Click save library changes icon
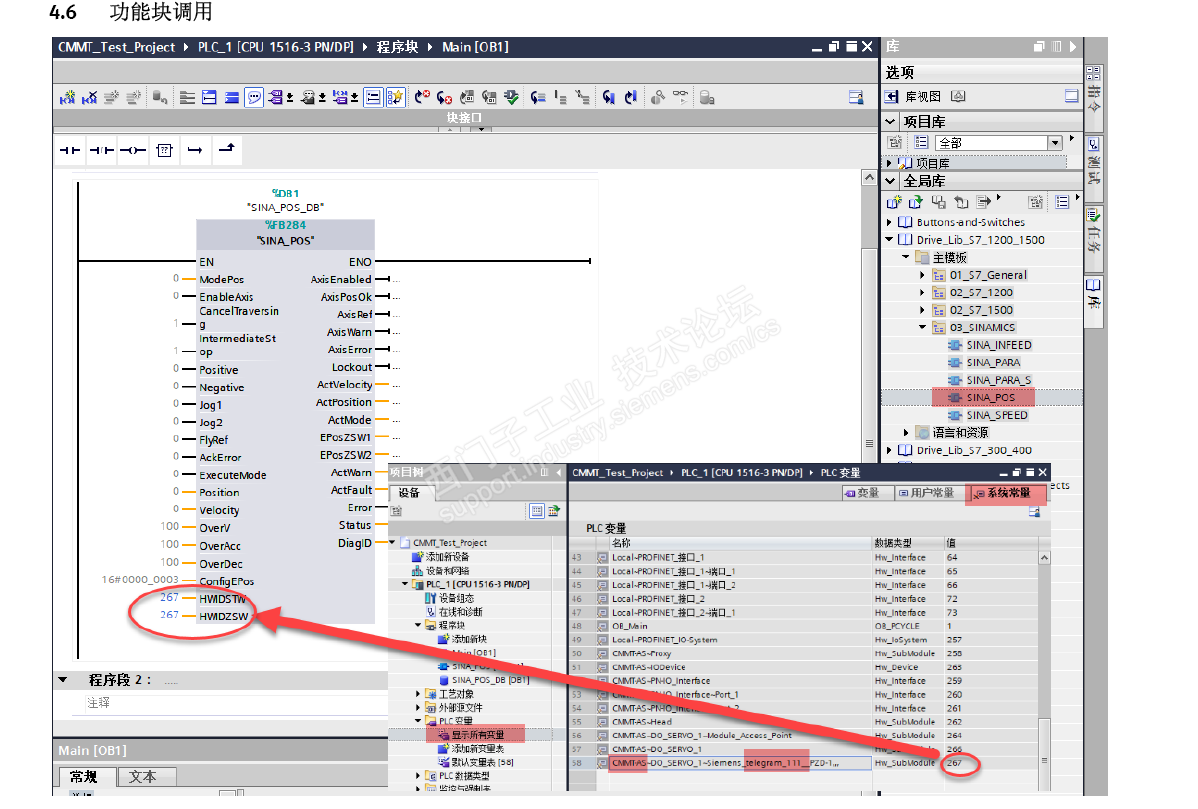Image resolution: width=1198 pixels, height=809 pixels. pyautogui.click(x=938, y=202)
